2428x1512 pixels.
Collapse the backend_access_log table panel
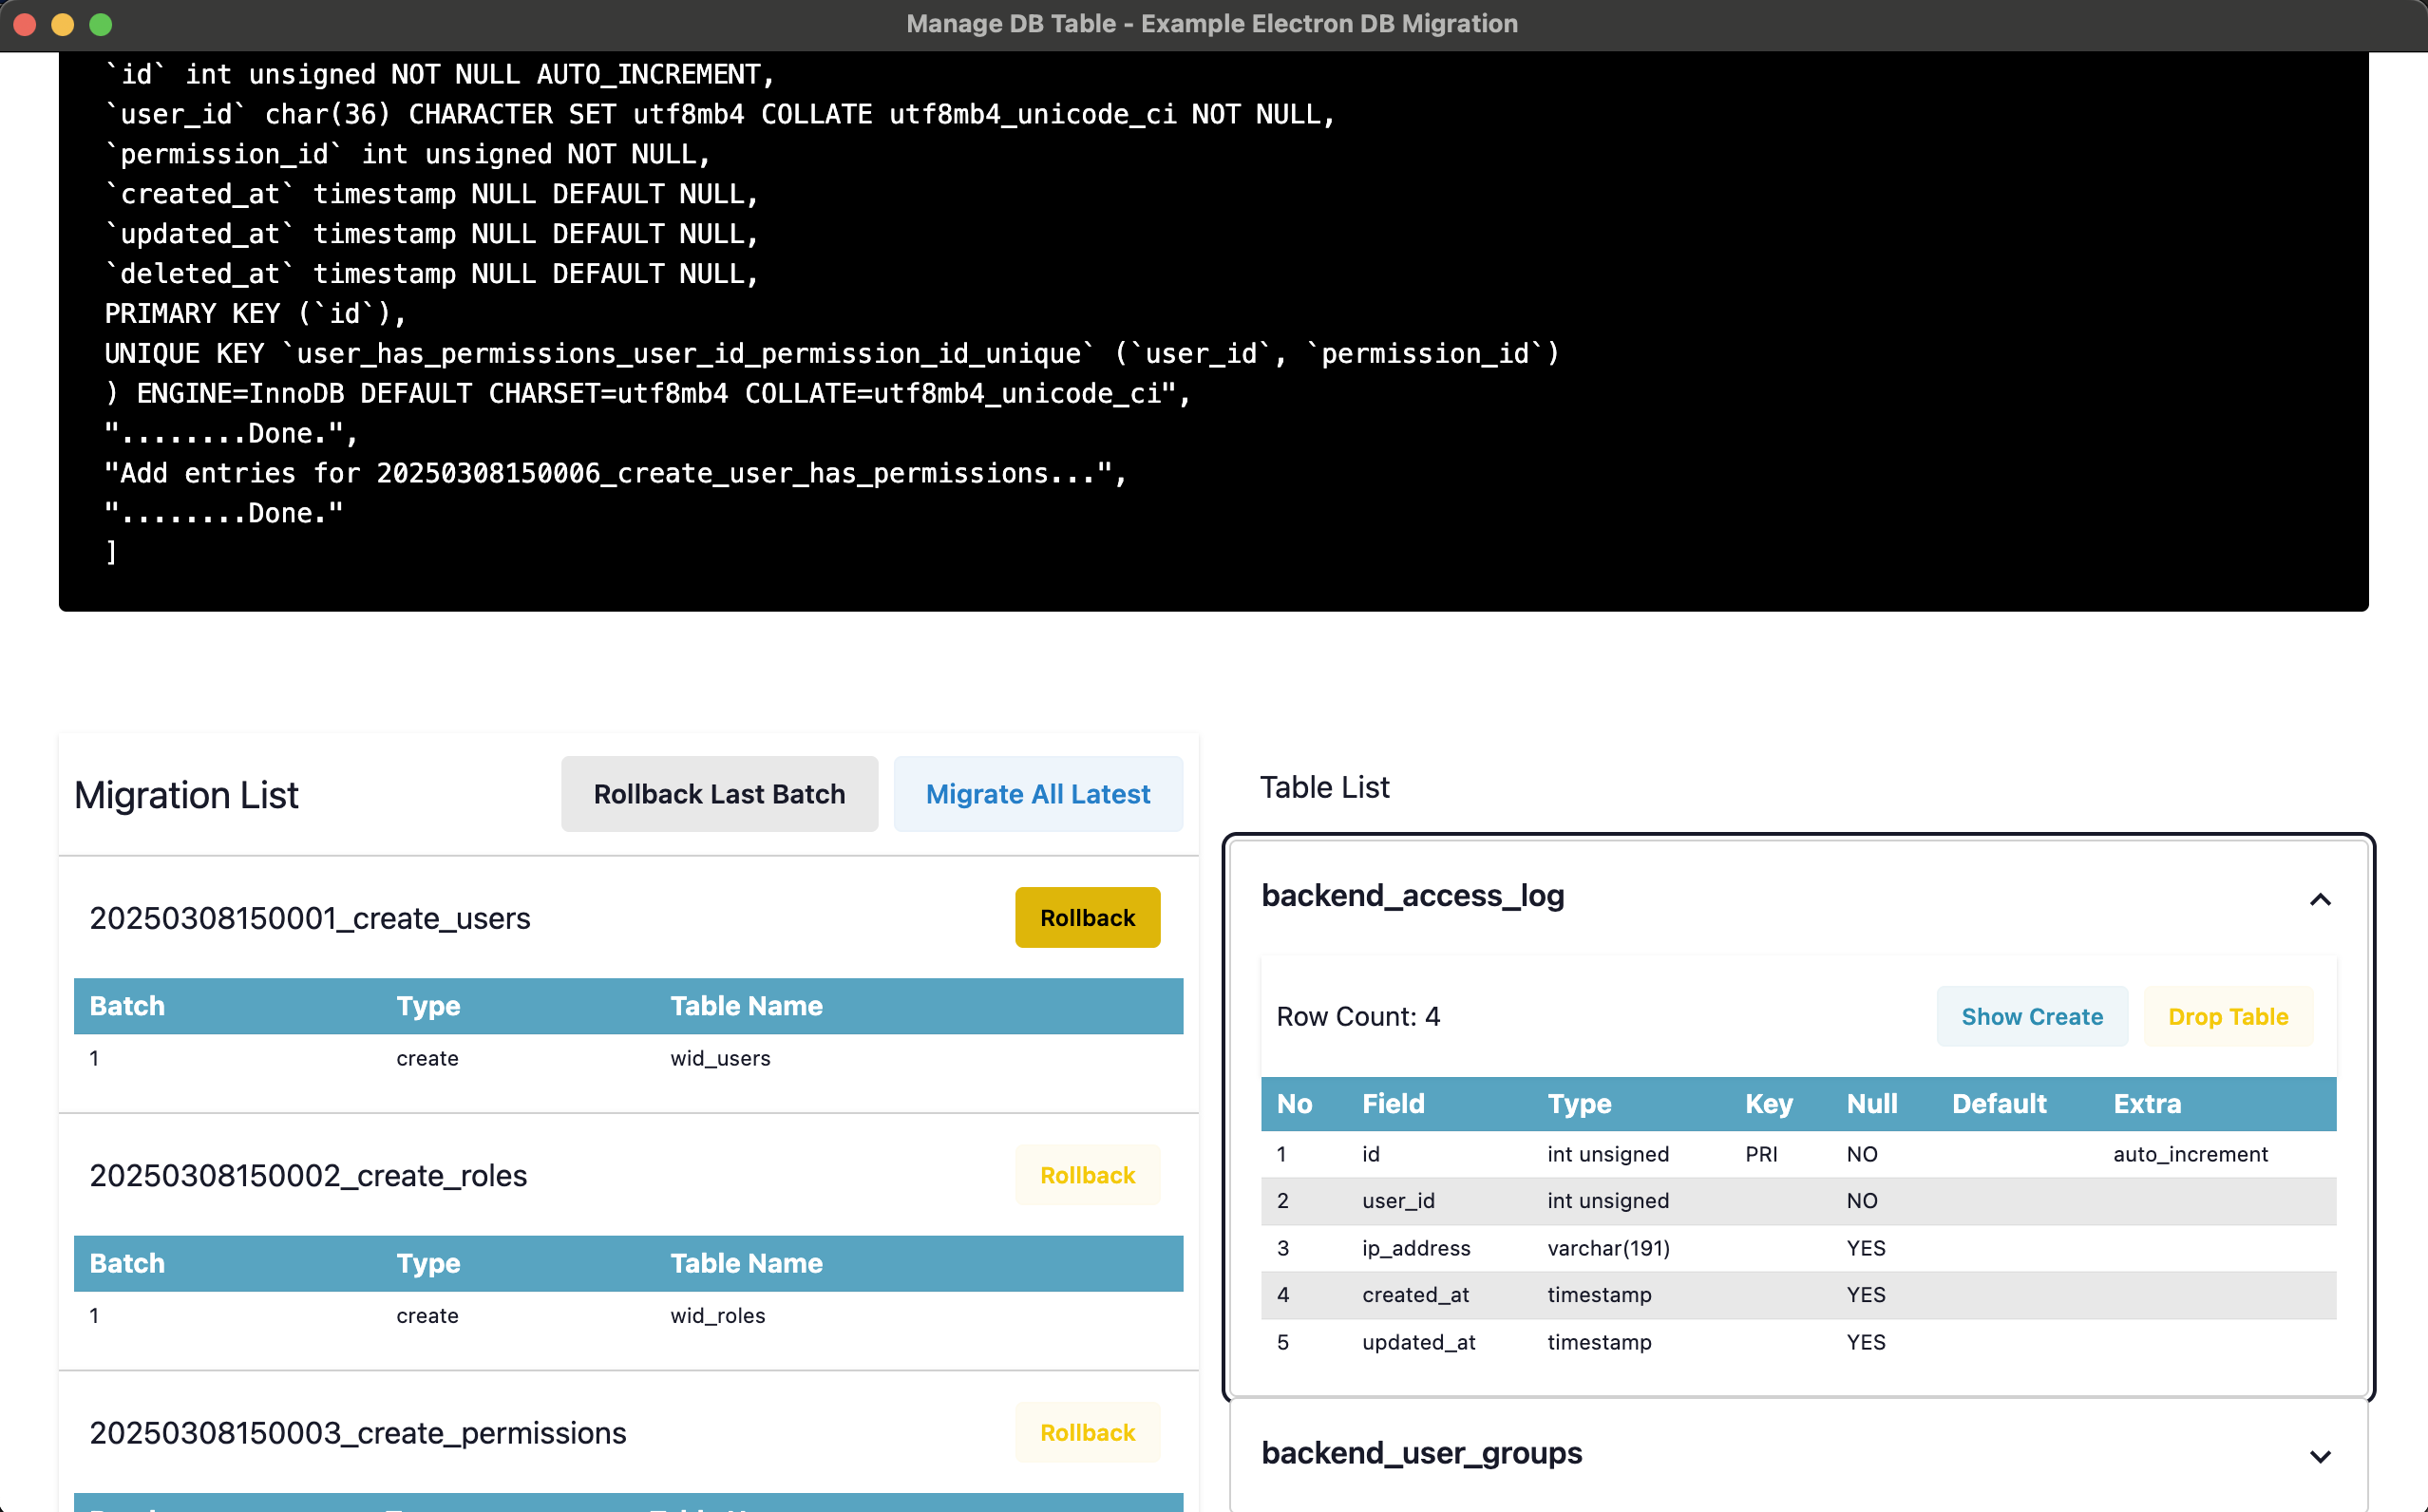(x=2319, y=899)
